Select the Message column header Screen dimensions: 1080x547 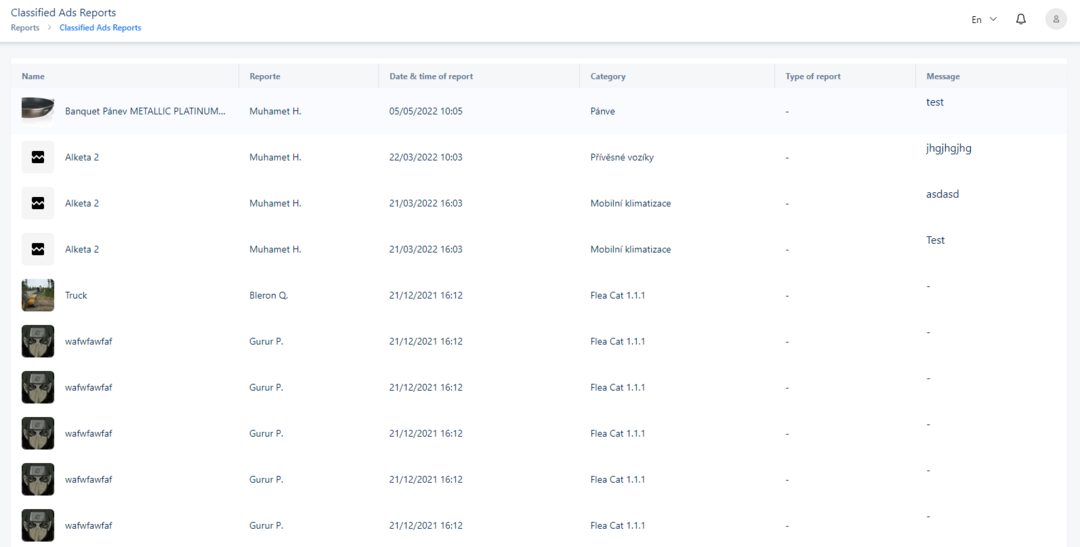[943, 76]
